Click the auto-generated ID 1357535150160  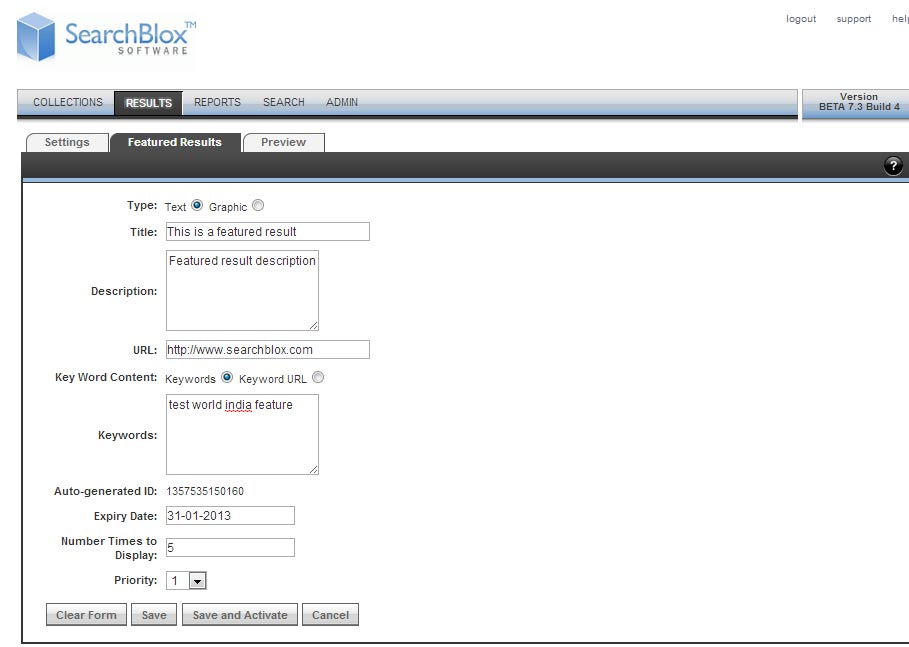(x=205, y=491)
